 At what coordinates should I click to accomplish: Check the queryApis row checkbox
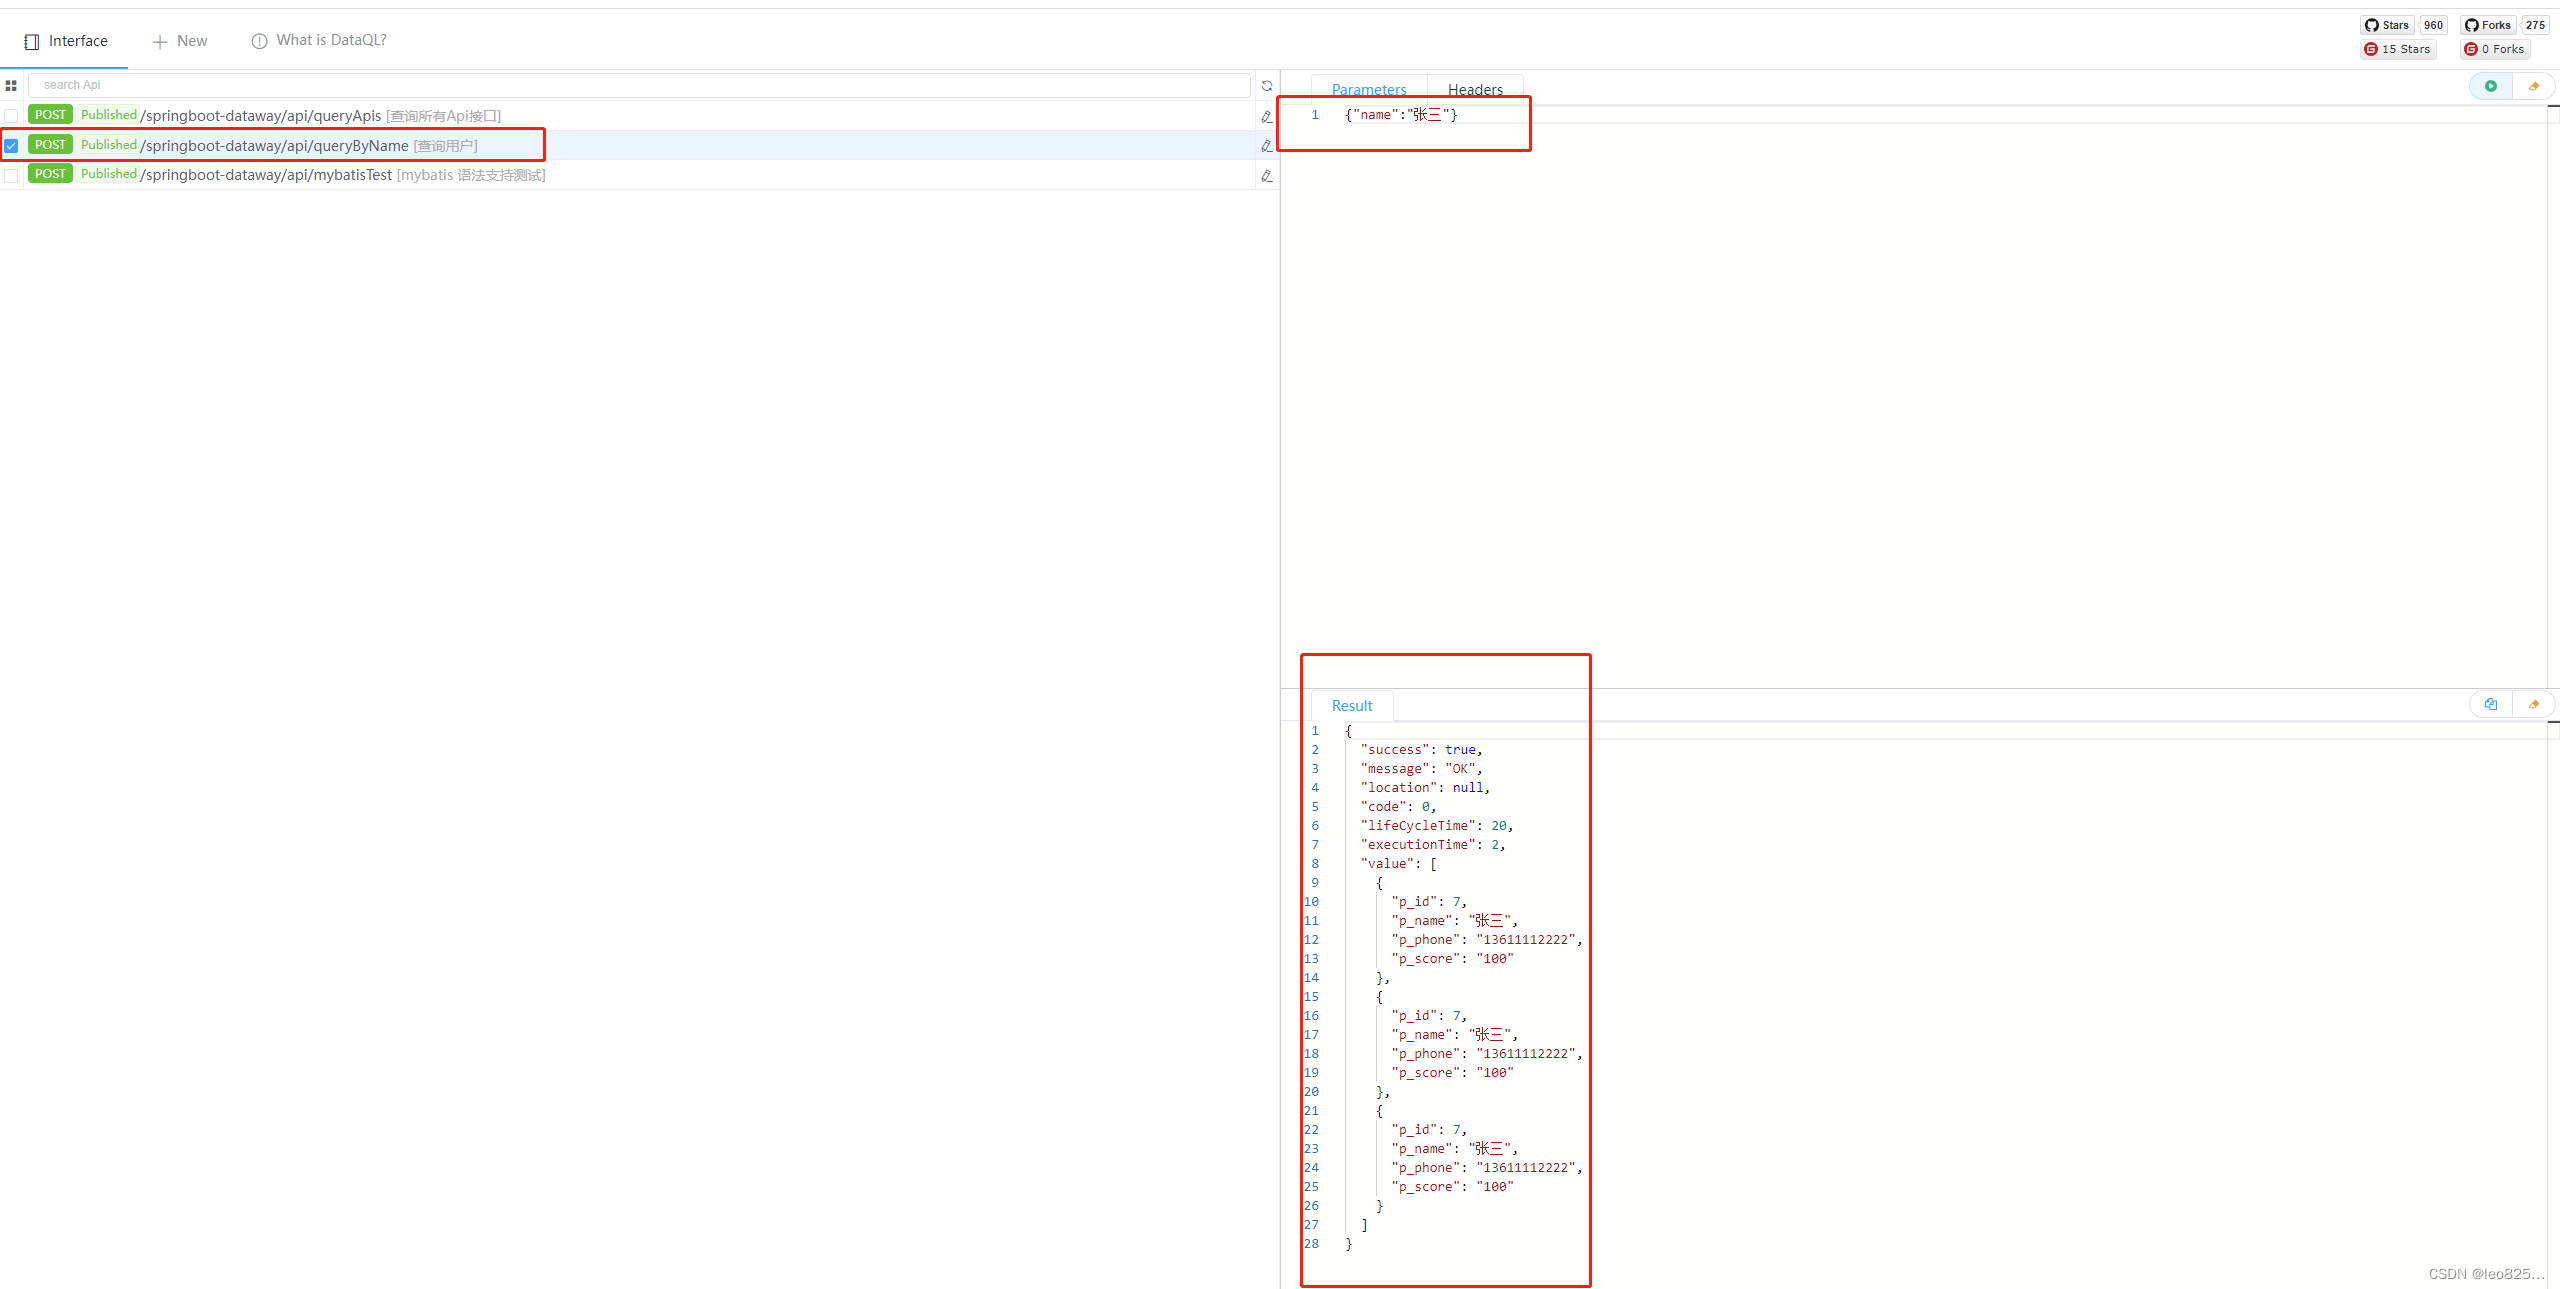tap(11, 116)
